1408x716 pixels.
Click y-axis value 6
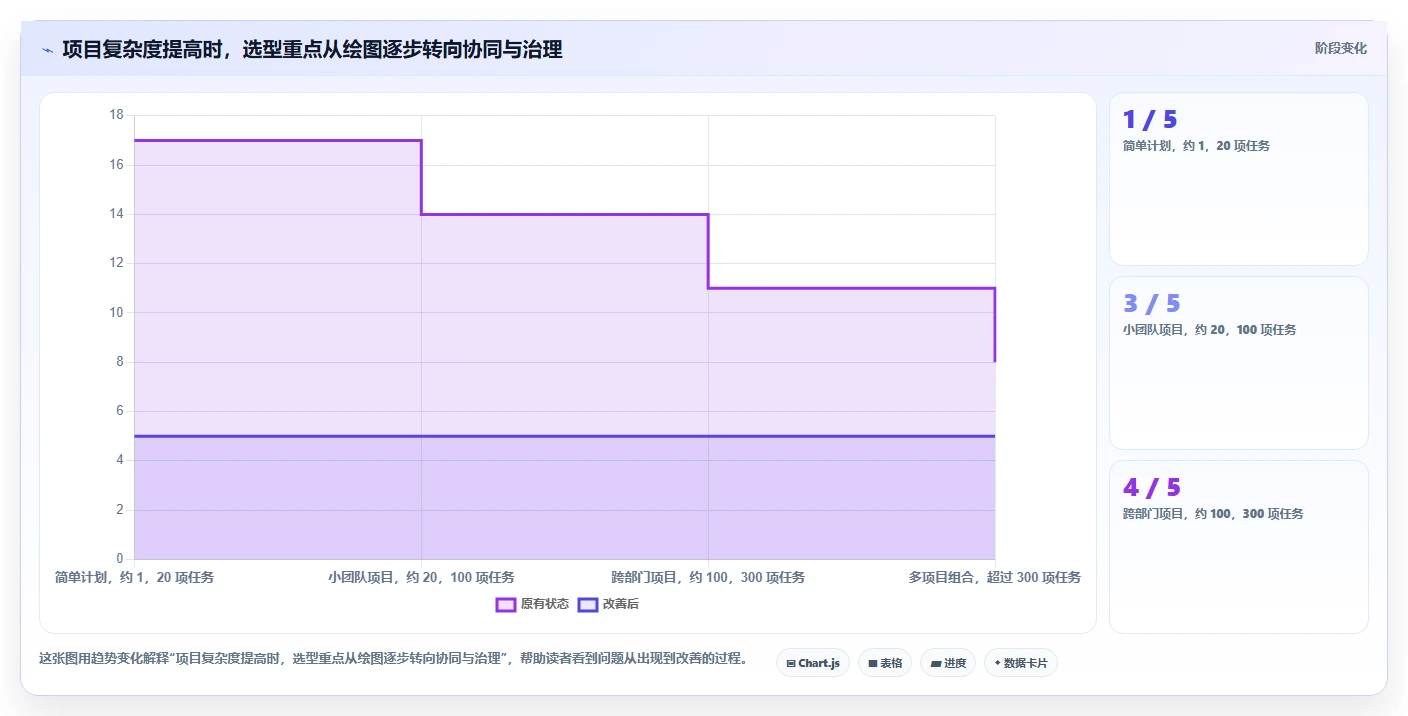pos(120,411)
